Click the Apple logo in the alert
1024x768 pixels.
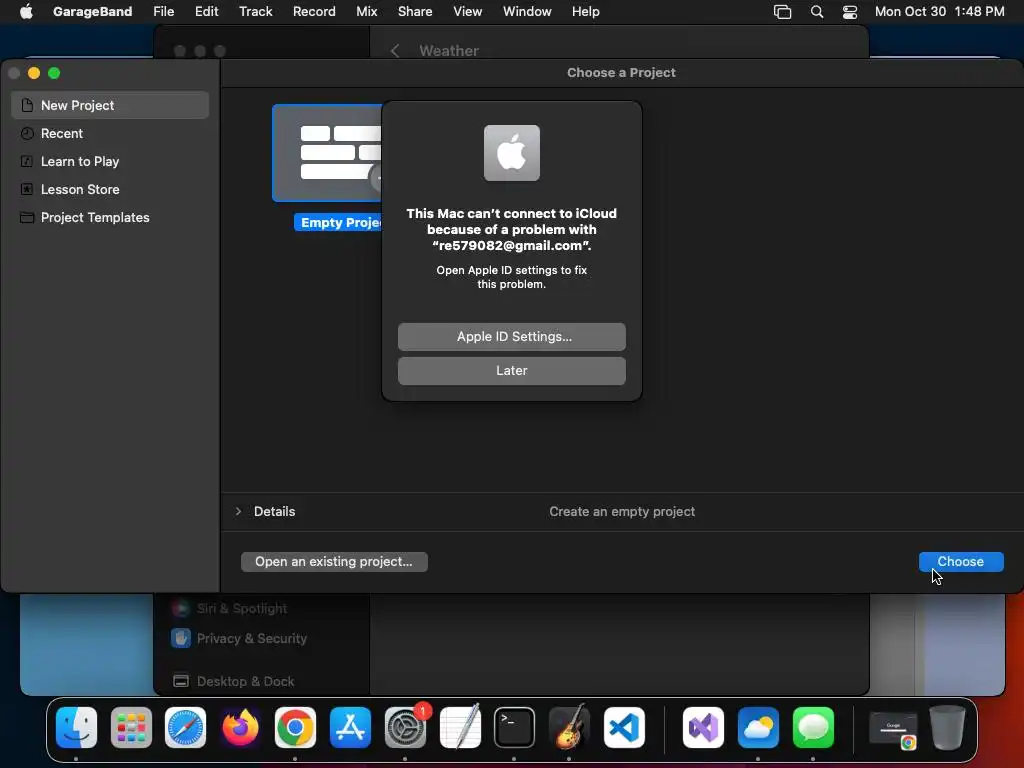tap(511, 153)
